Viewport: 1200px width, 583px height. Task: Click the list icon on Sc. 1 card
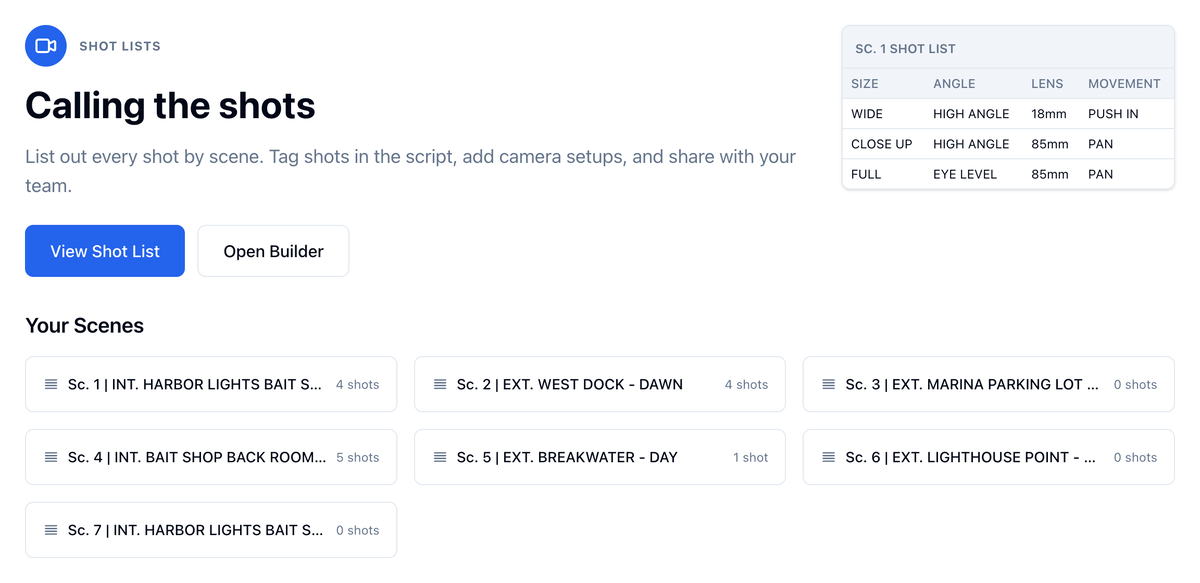tap(51, 384)
